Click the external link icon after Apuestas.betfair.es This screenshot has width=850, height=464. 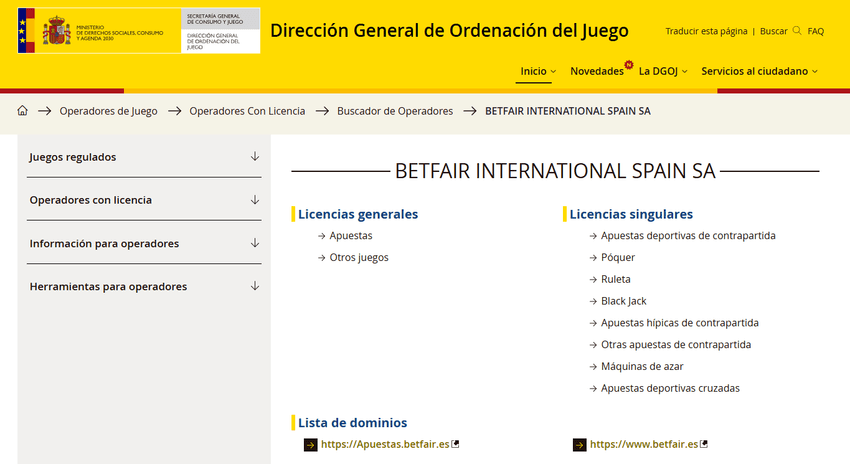[x=455, y=444]
